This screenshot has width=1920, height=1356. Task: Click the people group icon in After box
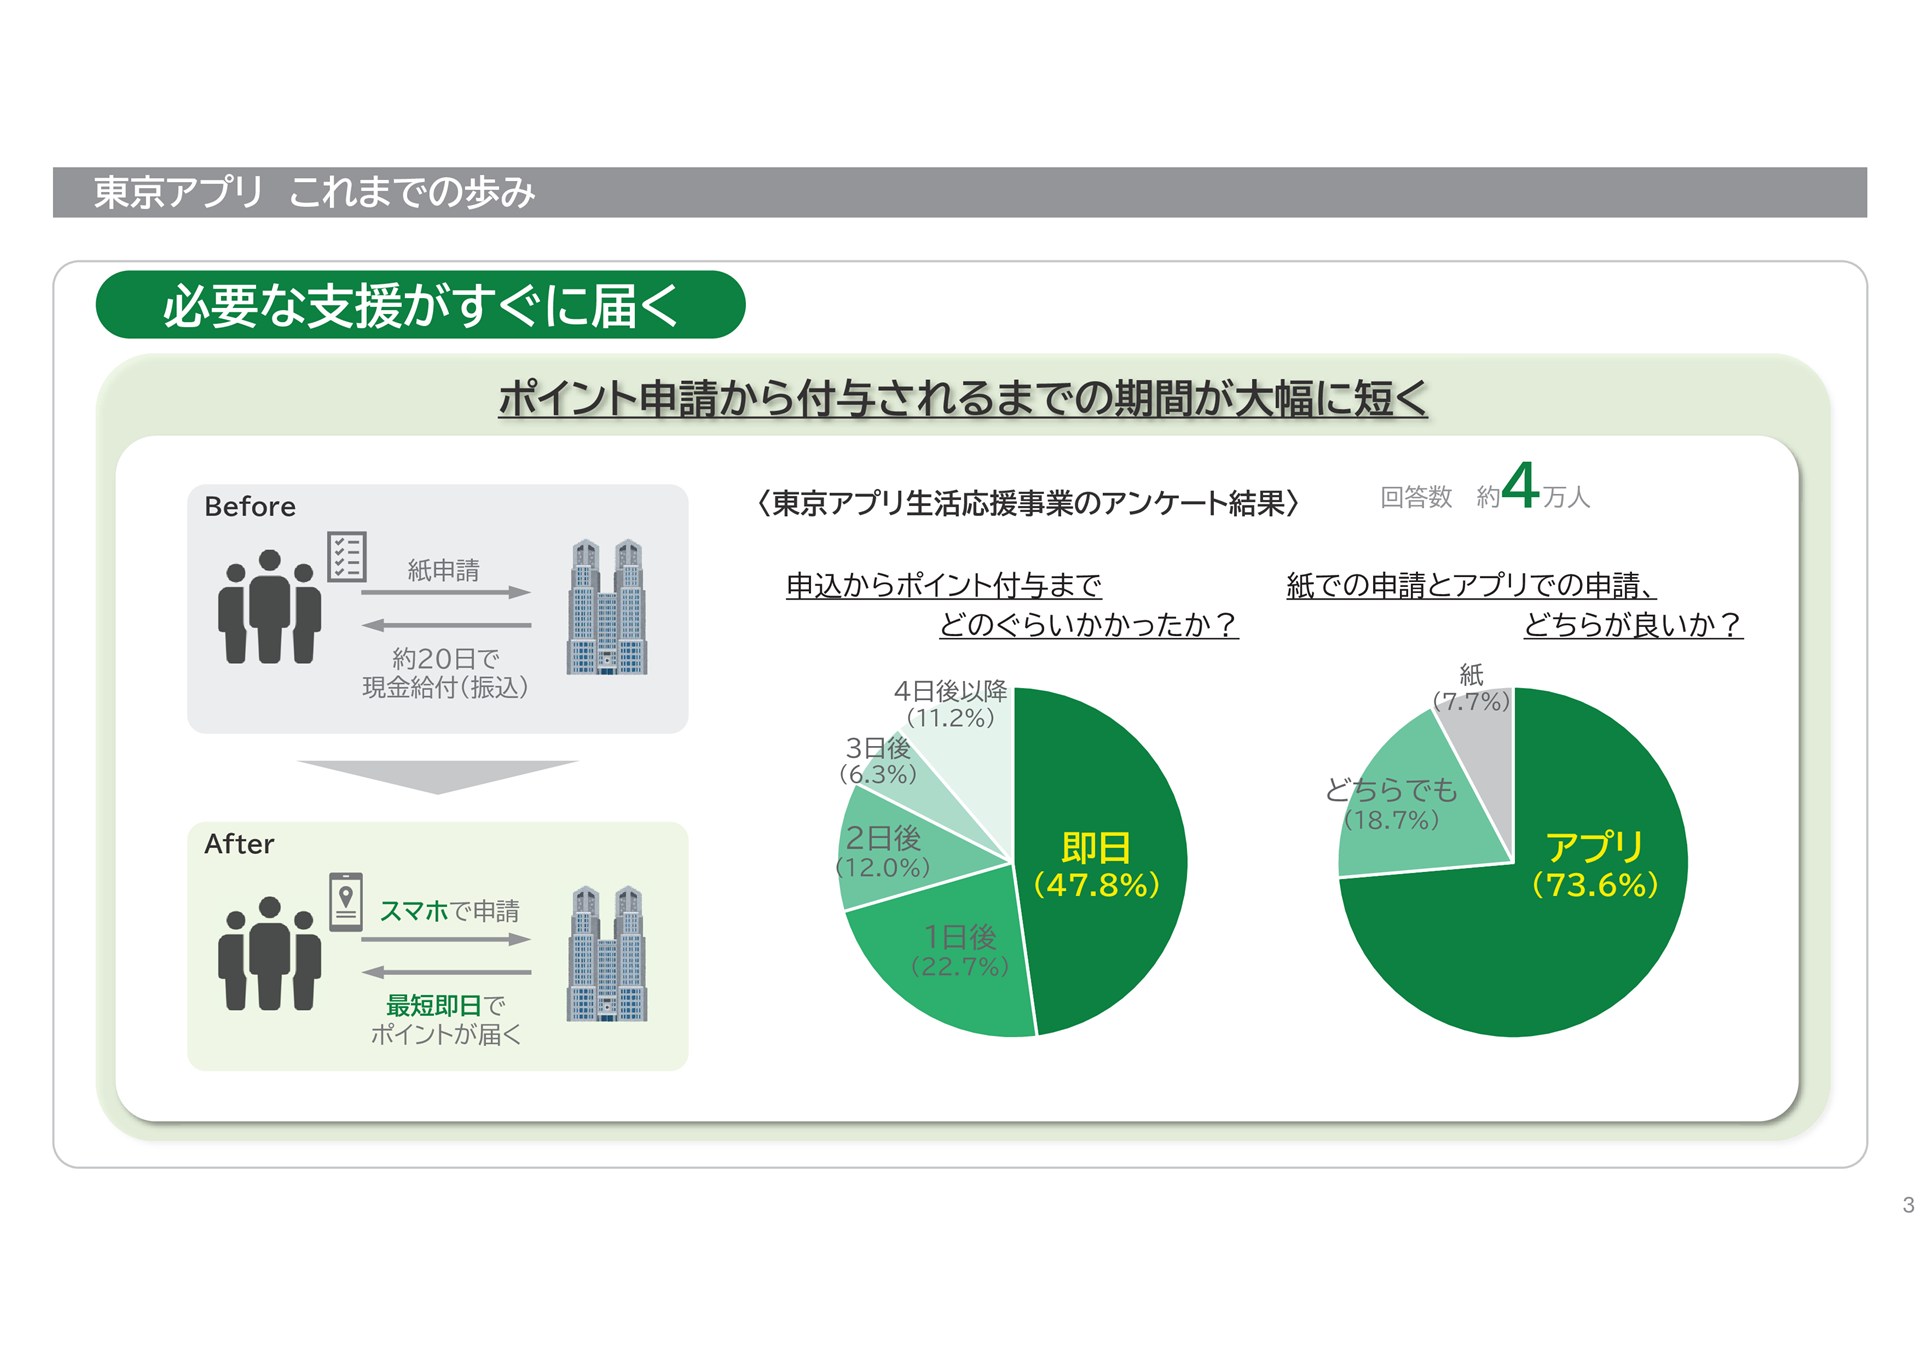[x=270, y=953]
